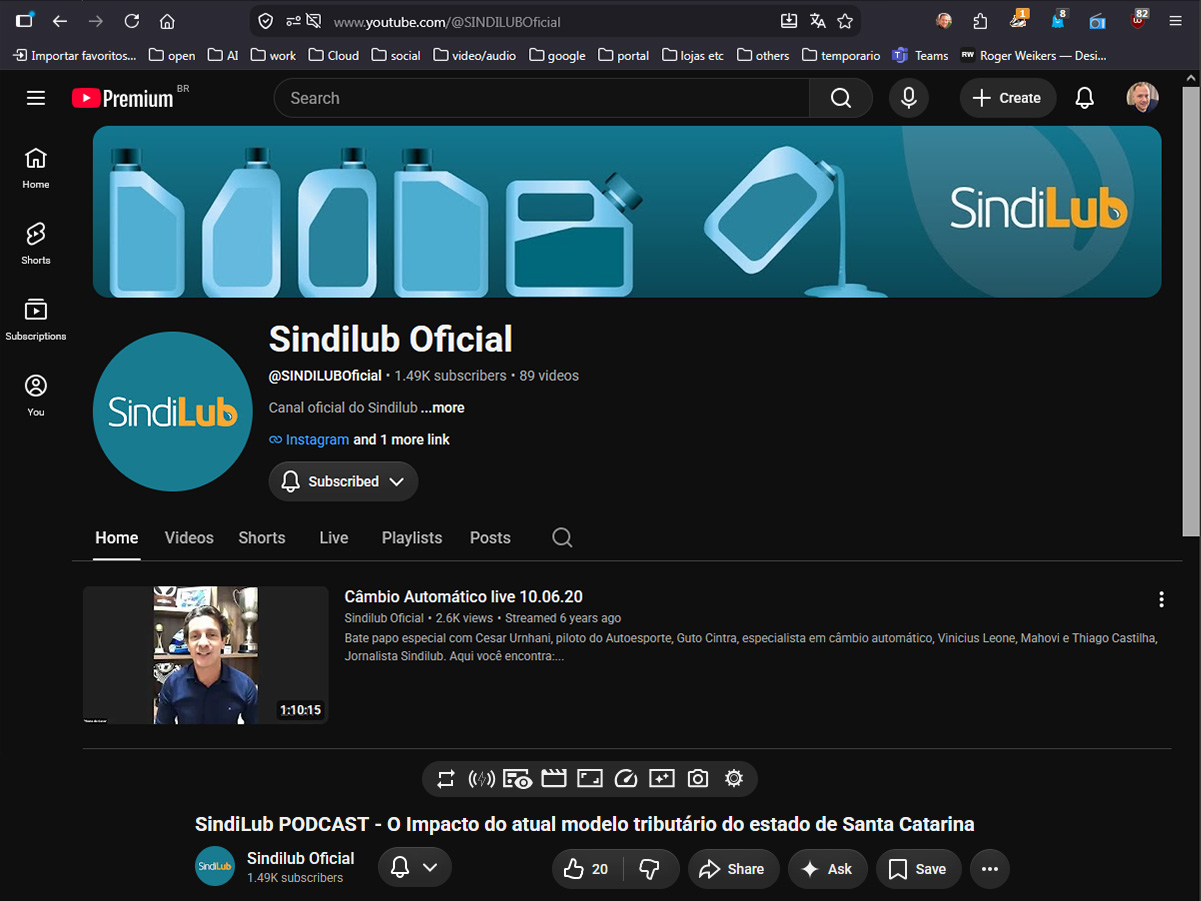Open YouTube notifications bell
This screenshot has height=901, width=1201.
[x=1084, y=98]
